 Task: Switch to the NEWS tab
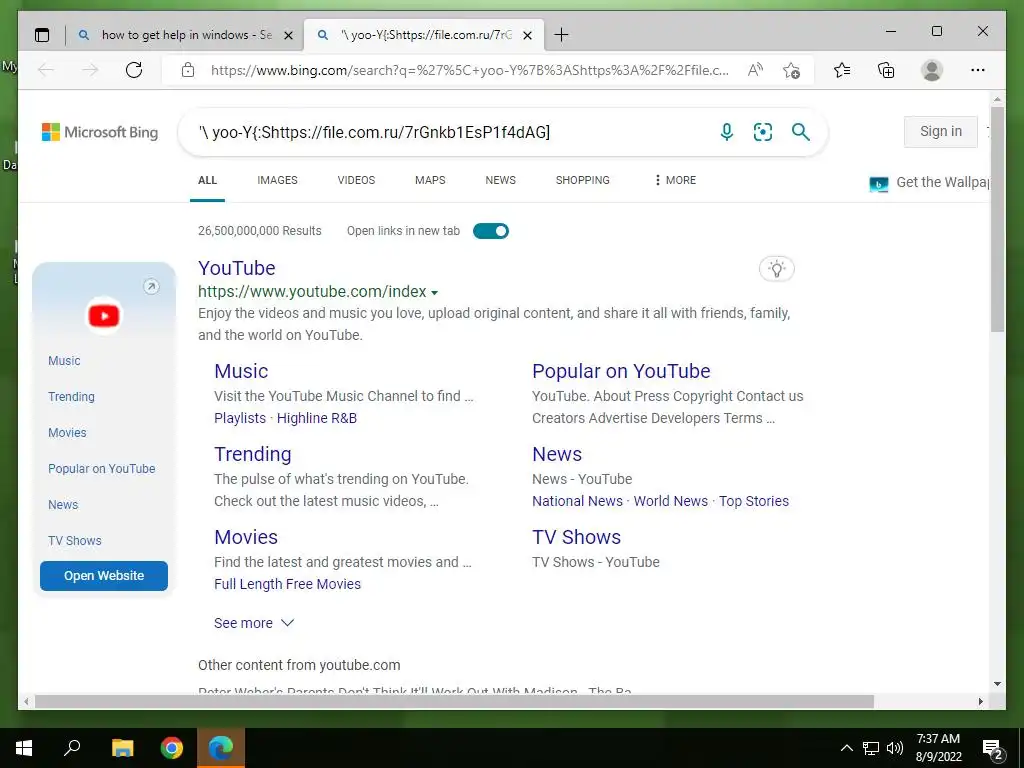pos(501,180)
